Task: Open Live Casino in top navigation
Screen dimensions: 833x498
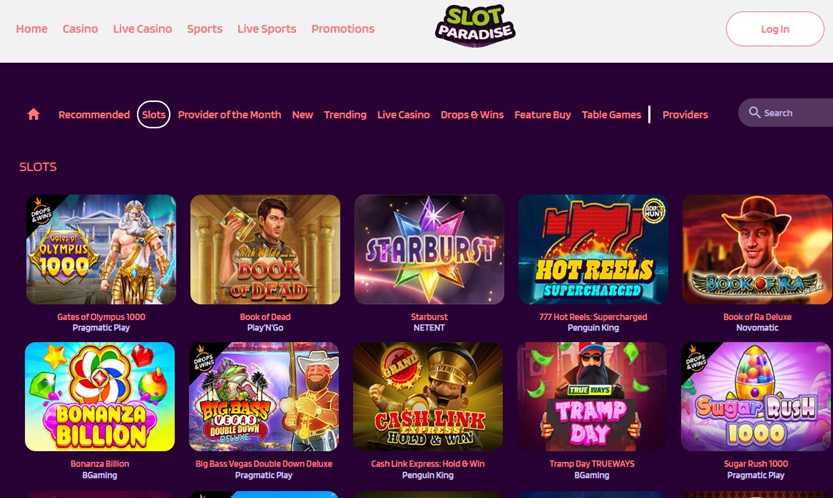Action: coord(142,29)
